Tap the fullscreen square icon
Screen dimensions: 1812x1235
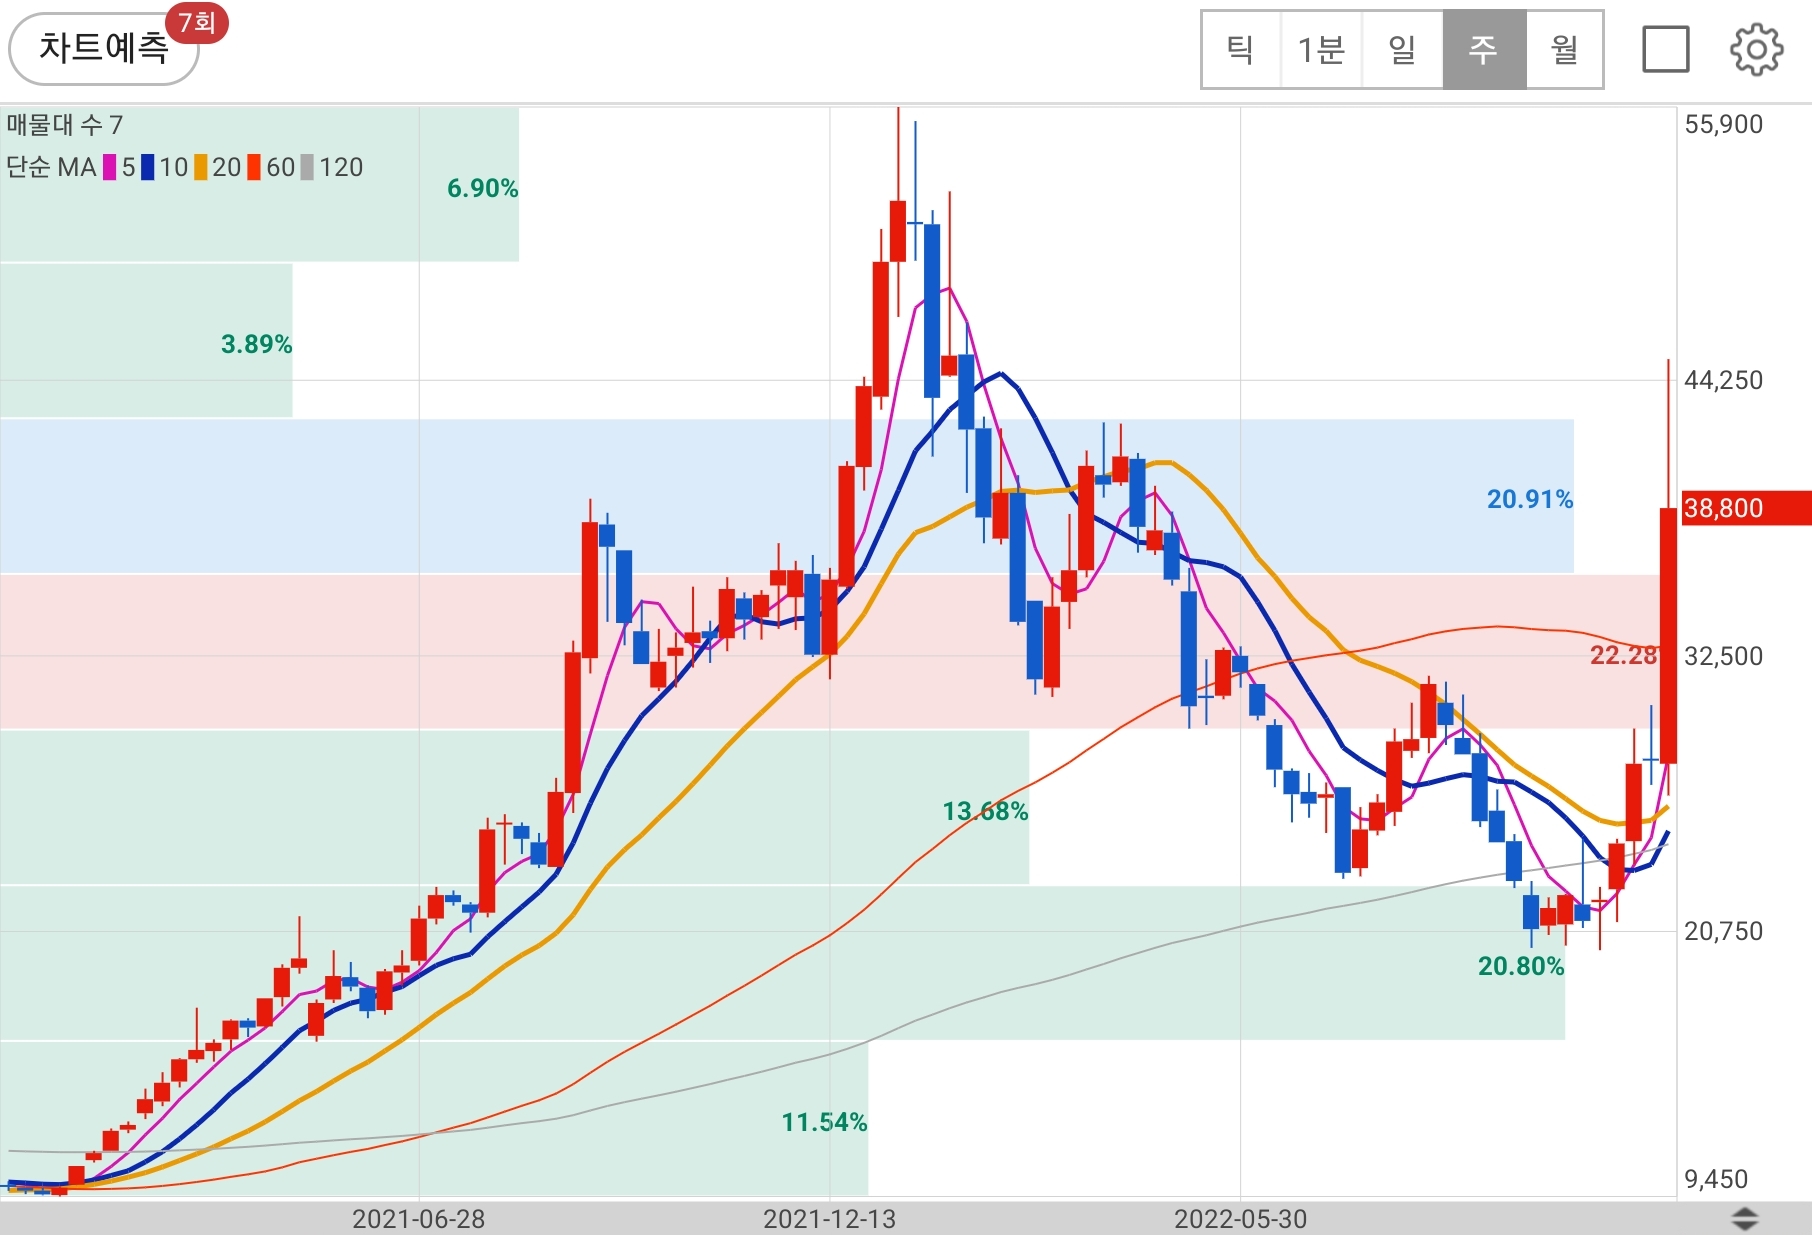pos(1666,49)
